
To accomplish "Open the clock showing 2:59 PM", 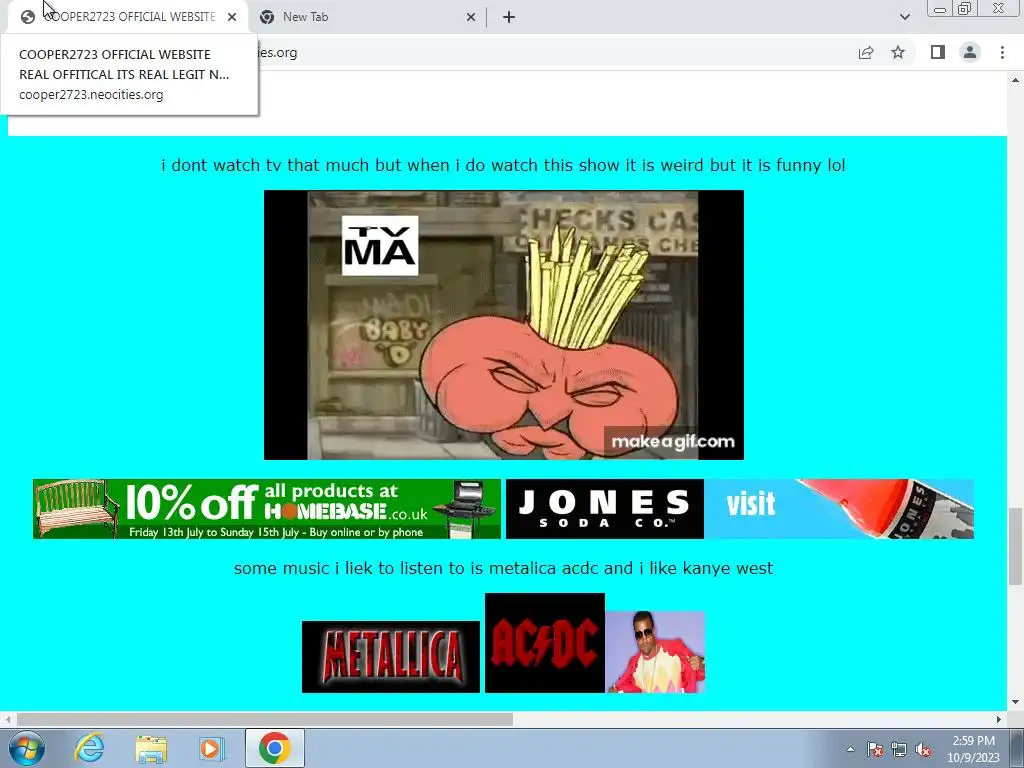I will [973, 749].
